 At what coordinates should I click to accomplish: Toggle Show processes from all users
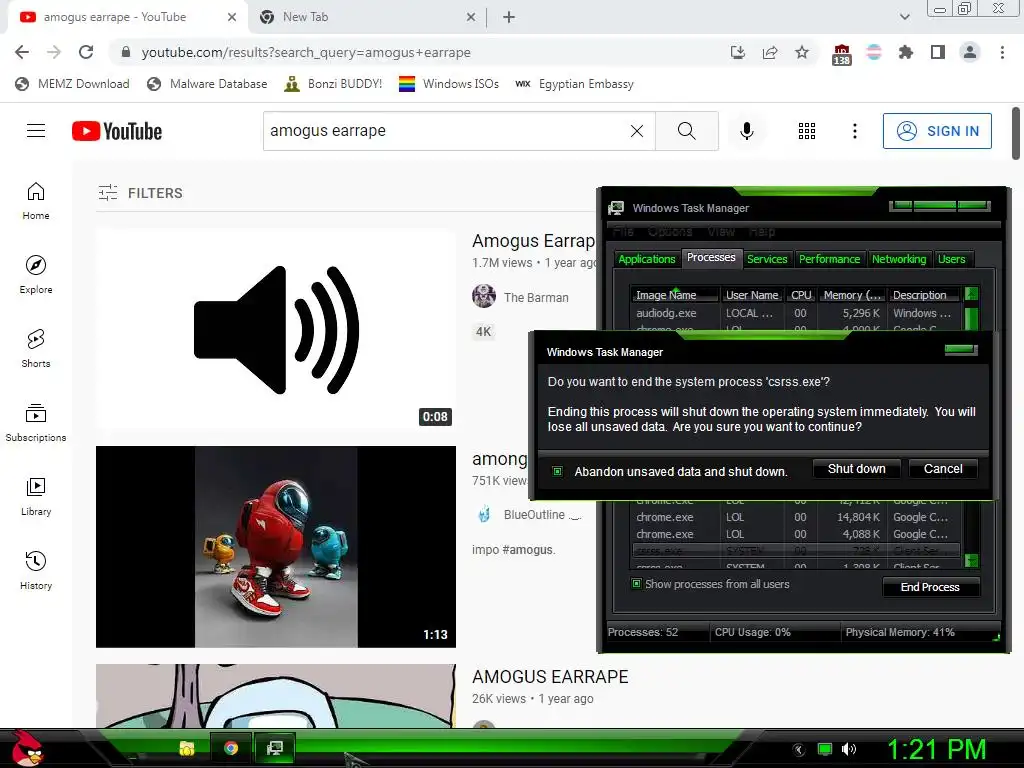tap(636, 584)
